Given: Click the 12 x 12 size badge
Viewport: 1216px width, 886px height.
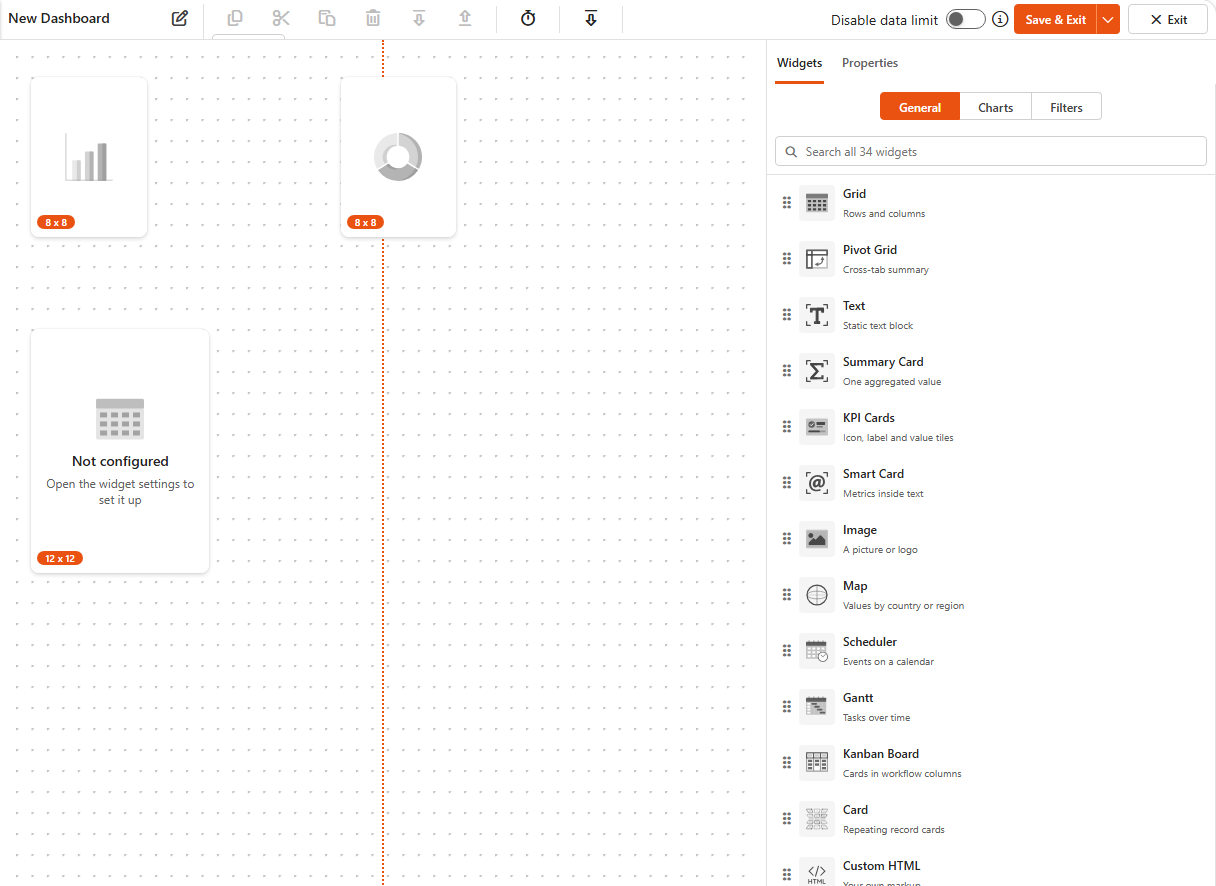Looking at the screenshot, I should click(60, 558).
